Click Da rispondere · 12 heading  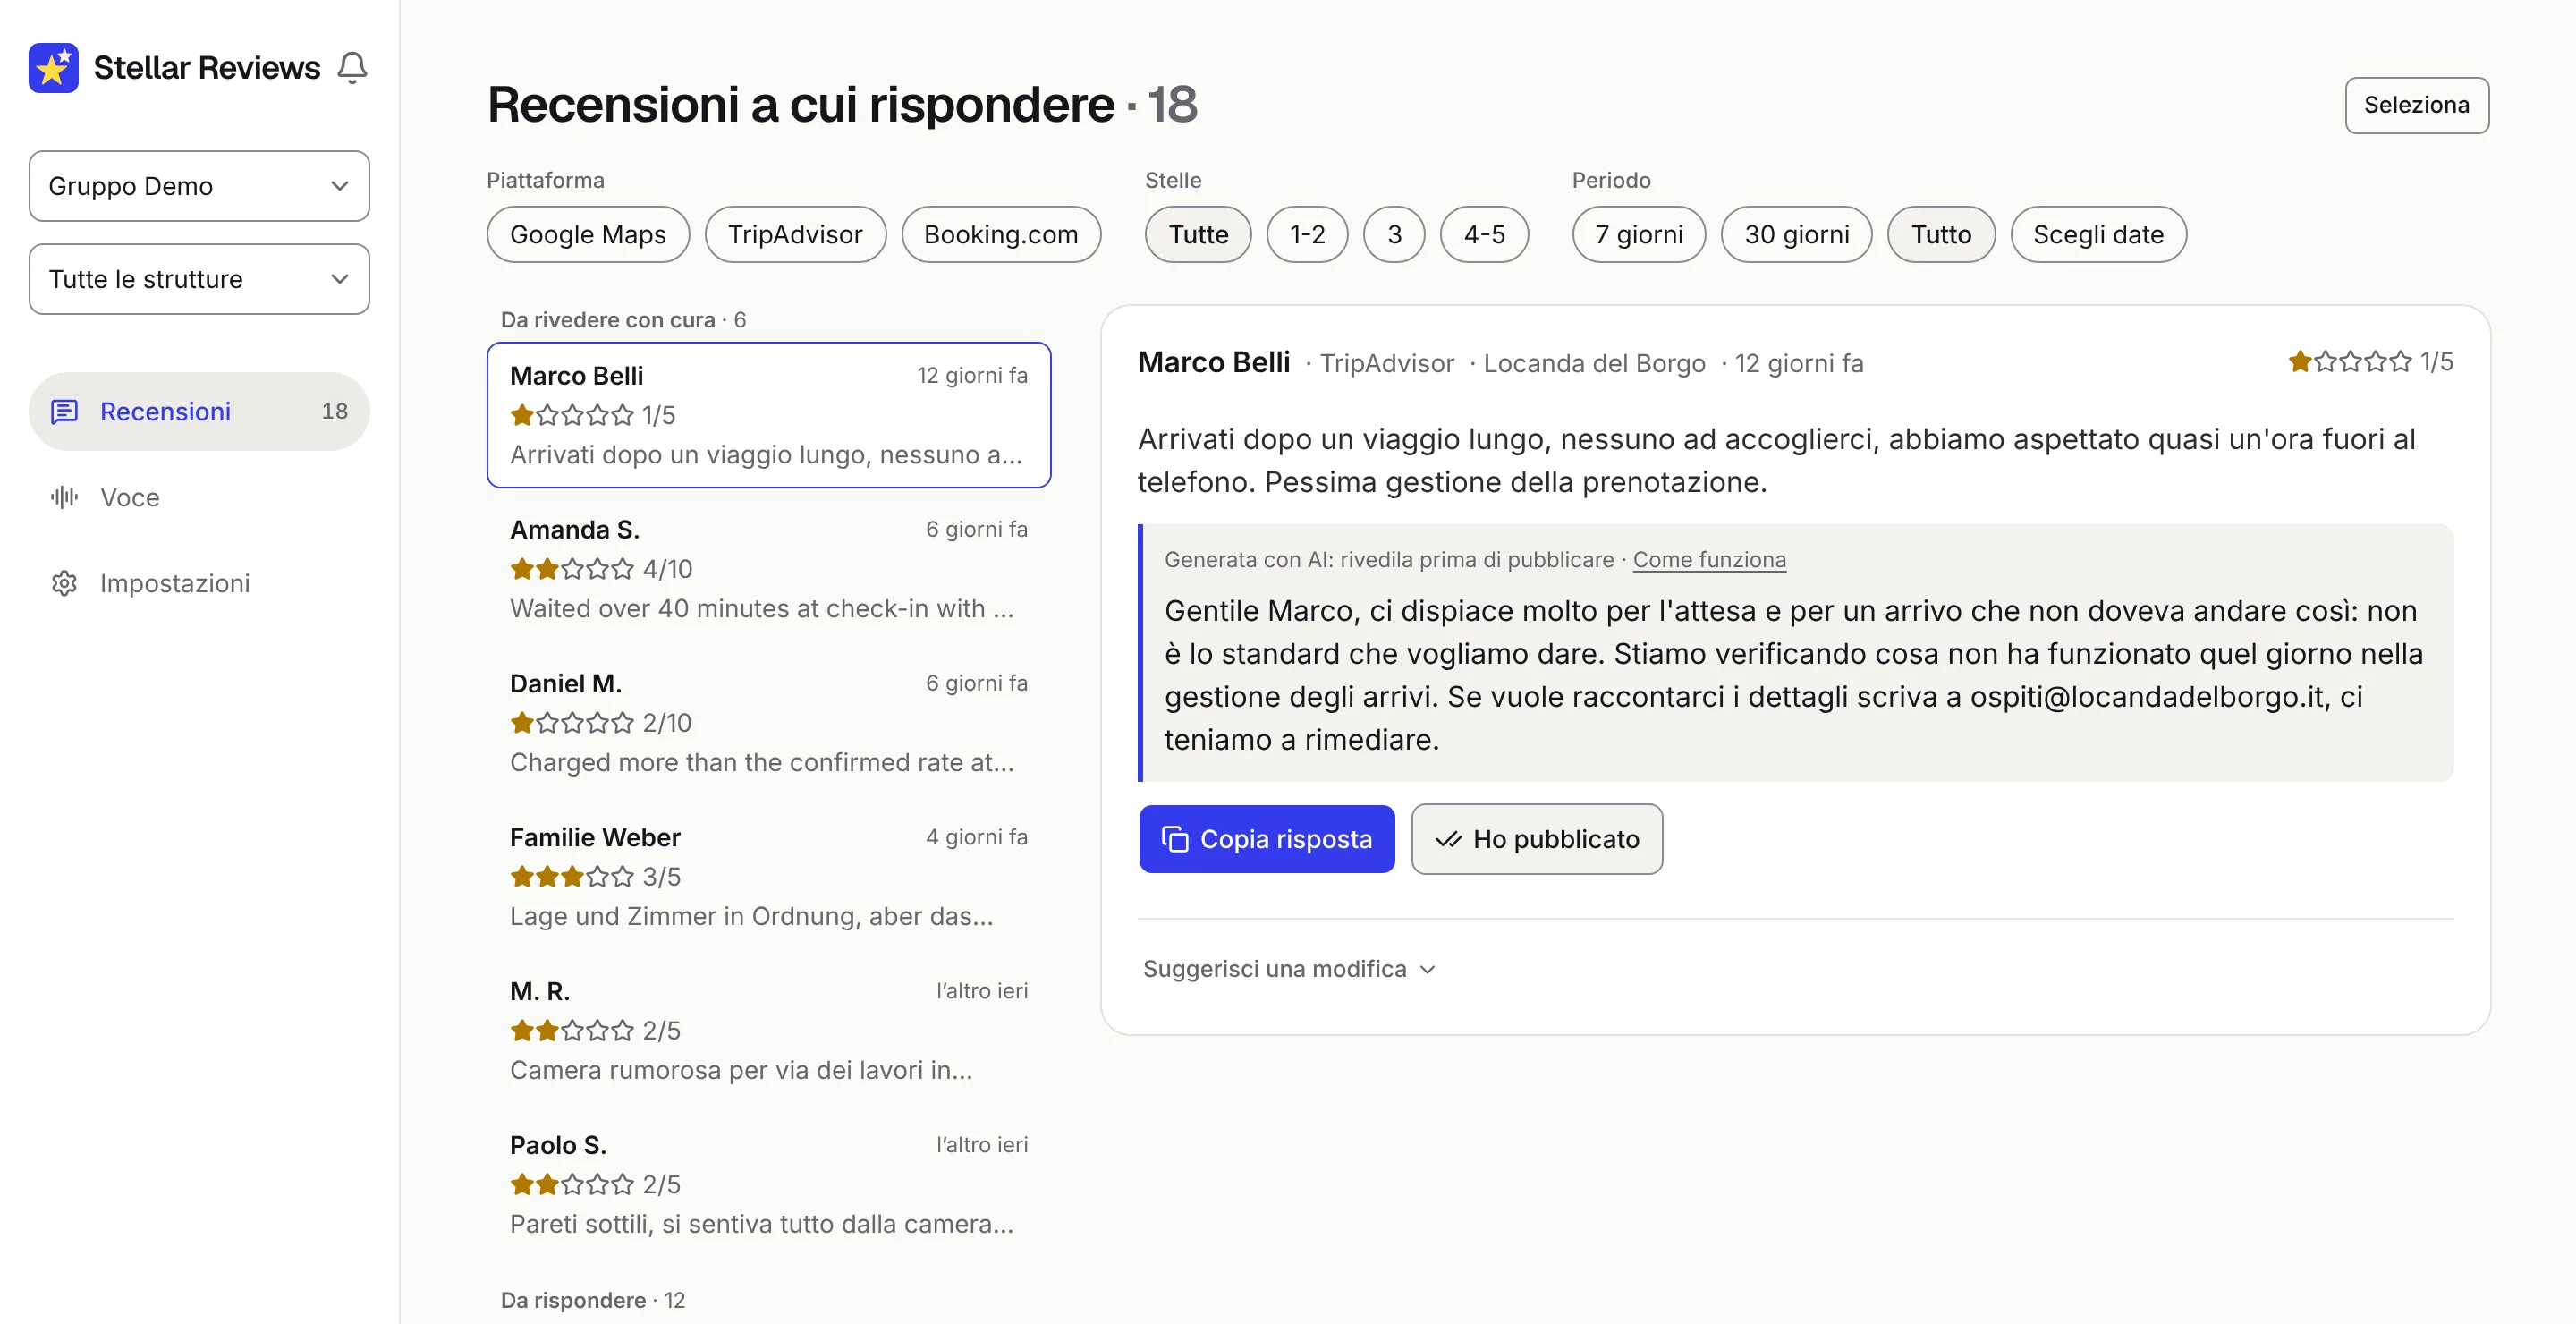coord(593,1300)
